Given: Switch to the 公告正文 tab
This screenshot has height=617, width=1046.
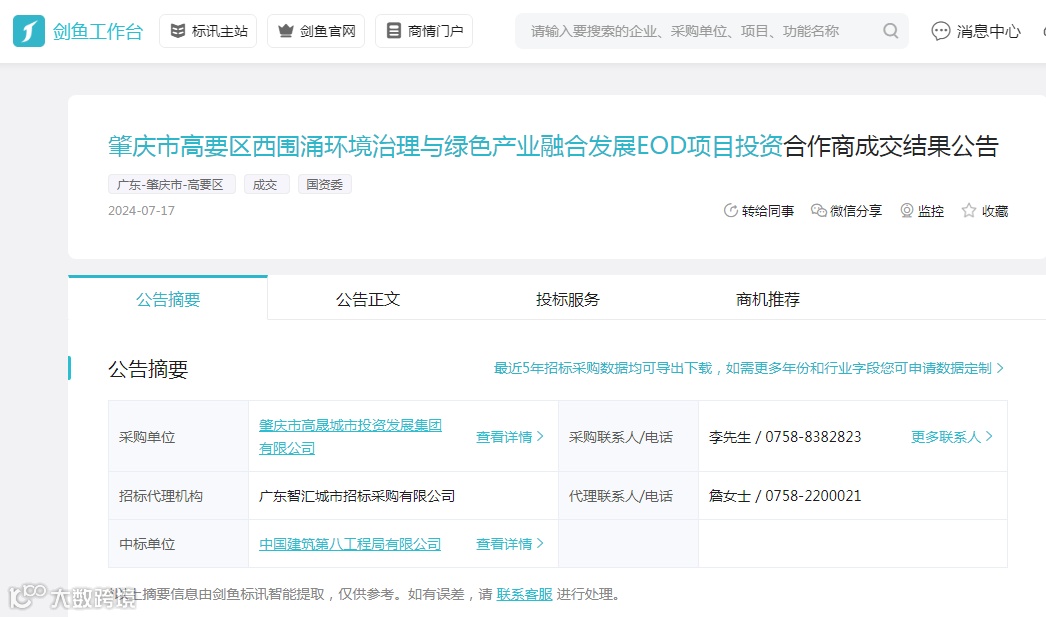Looking at the screenshot, I should click(368, 299).
